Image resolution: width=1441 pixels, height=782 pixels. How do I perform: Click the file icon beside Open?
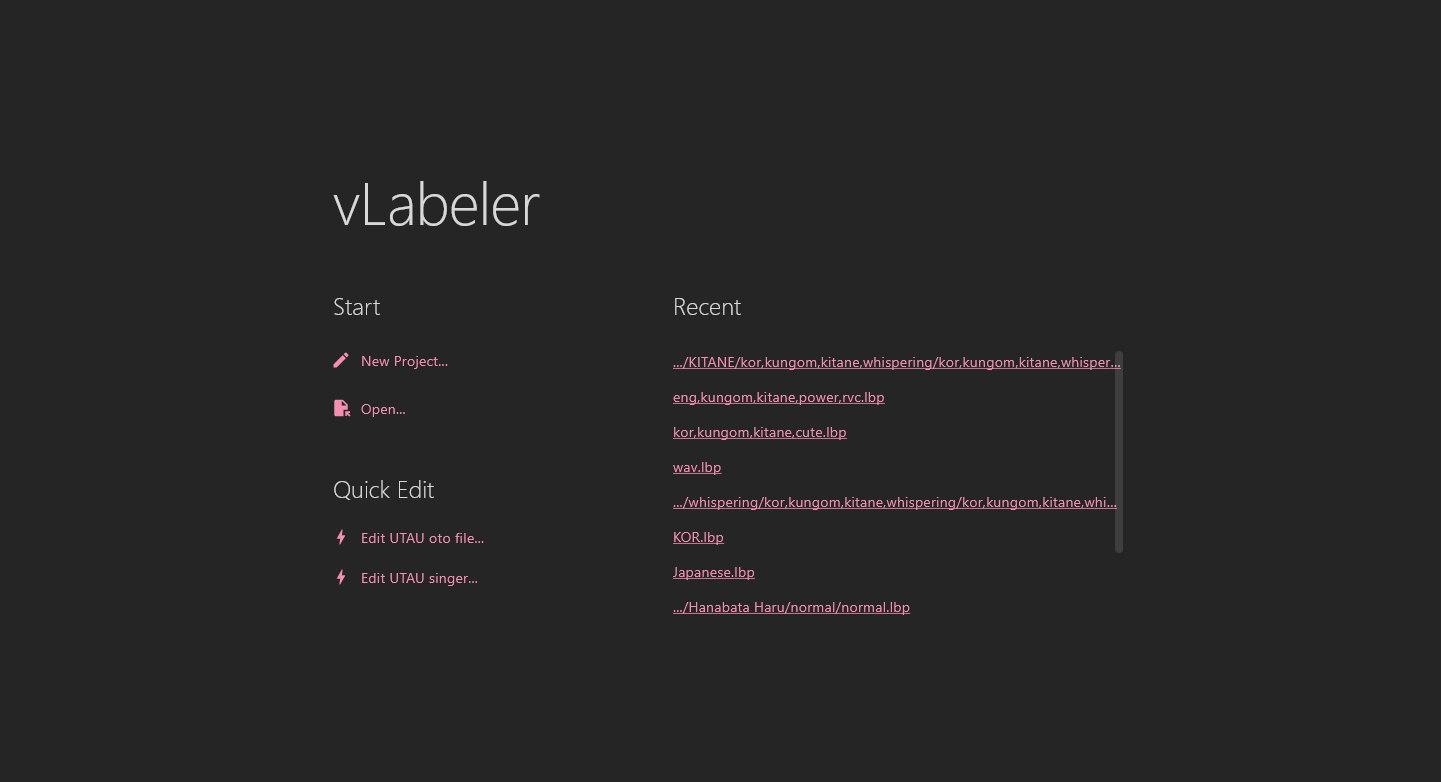tap(341, 408)
